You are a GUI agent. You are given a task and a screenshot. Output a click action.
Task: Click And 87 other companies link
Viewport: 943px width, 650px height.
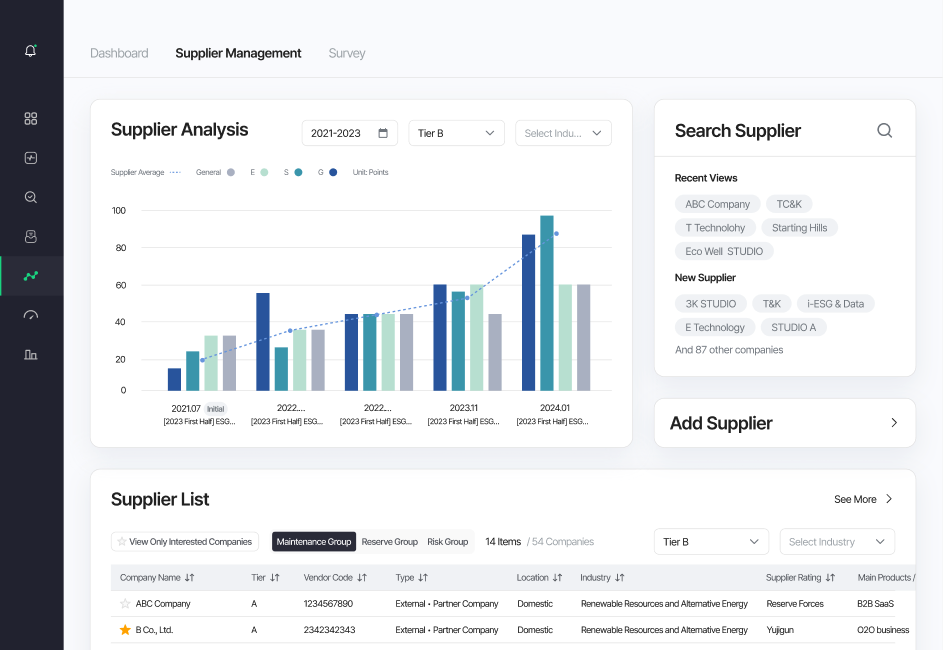[729, 350]
